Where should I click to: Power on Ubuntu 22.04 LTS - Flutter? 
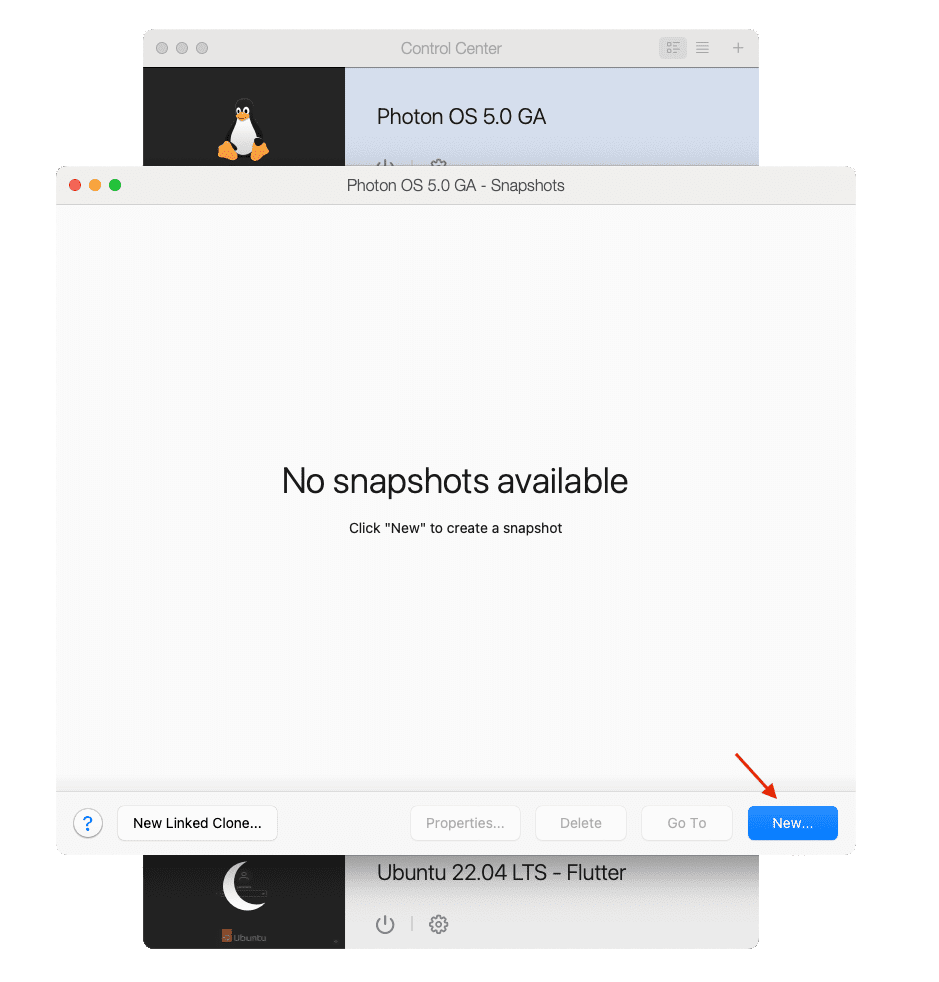tap(385, 924)
